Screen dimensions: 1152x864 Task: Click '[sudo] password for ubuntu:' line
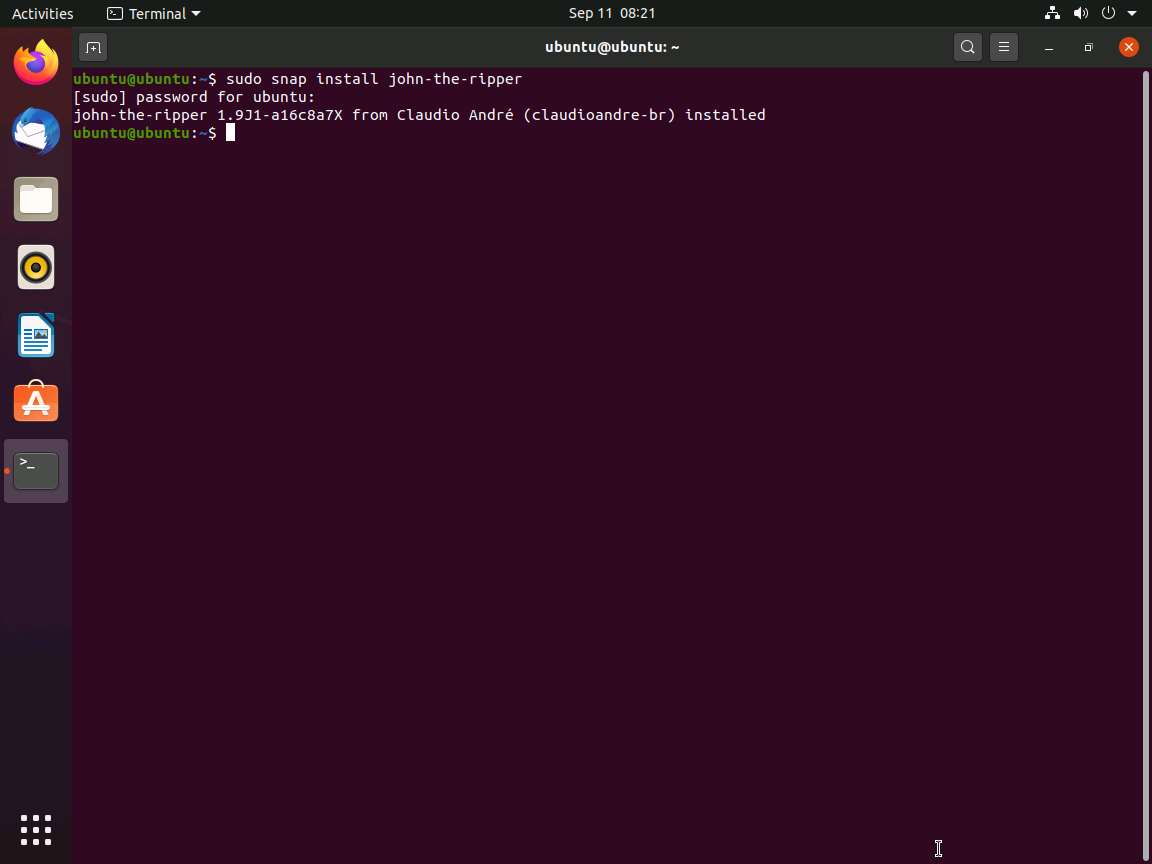tap(194, 97)
